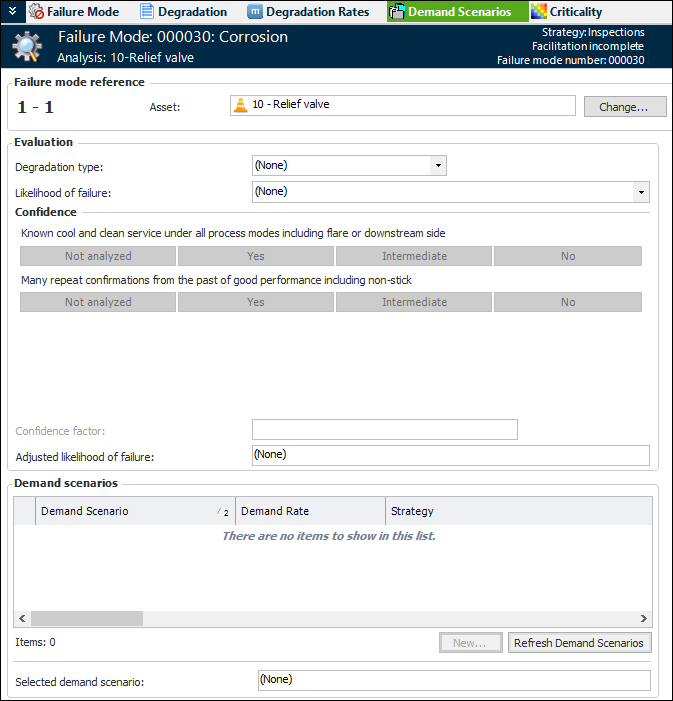Click the '1 - 1' failure mode reference
Screen dimensions: 673x701
pyautogui.click(x=35, y=107)
